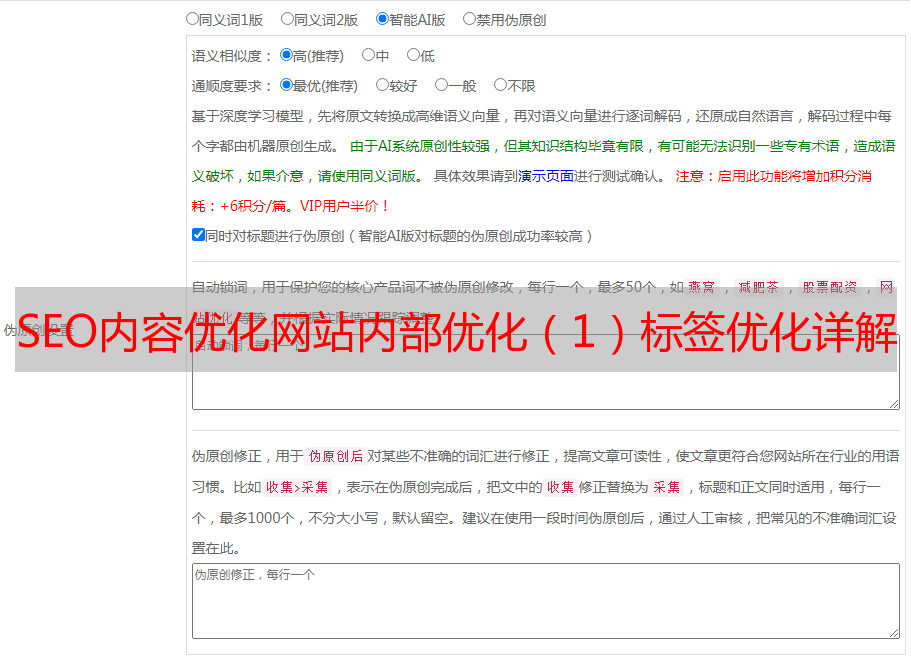Viewport: 911px width, 658px height.
Task: Set 语义相似度 to 低
Action: click(x=413, y=55)
